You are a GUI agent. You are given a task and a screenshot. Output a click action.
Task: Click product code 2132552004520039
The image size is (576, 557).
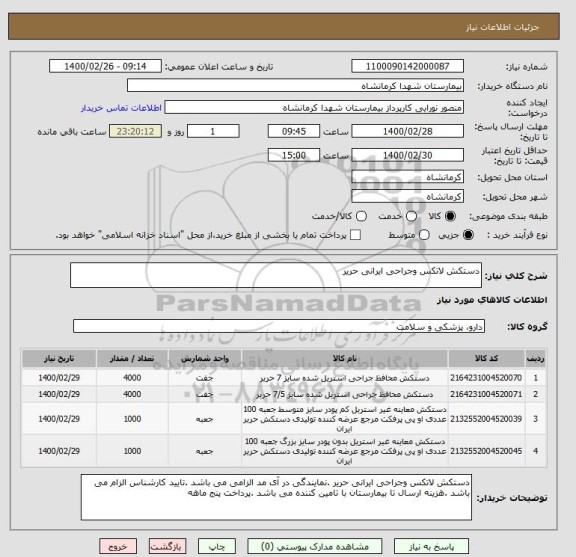pyautogui.click(x=486, y=419)
